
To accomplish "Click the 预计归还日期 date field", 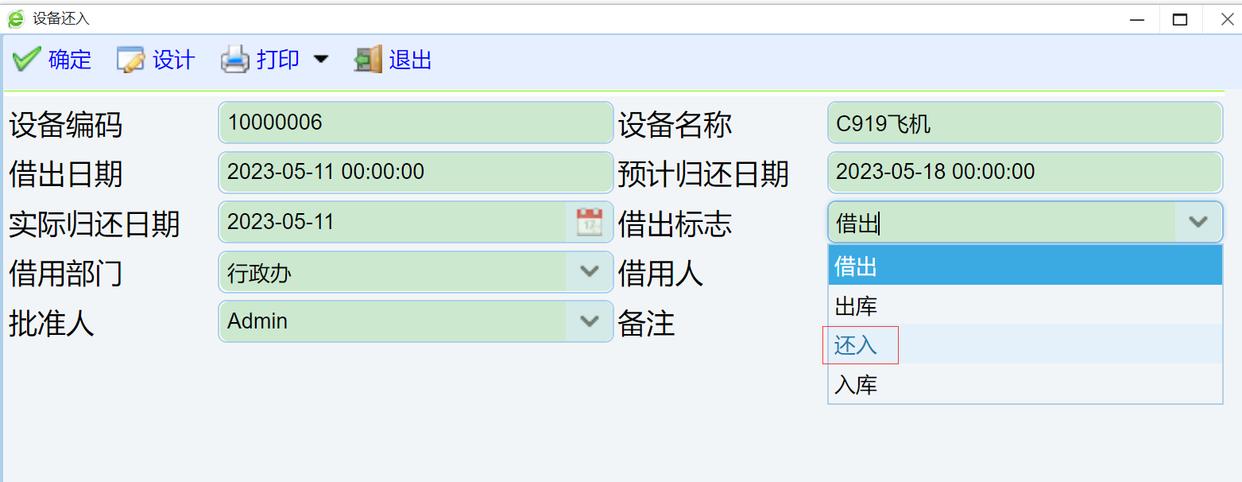I will [1024, 172].
